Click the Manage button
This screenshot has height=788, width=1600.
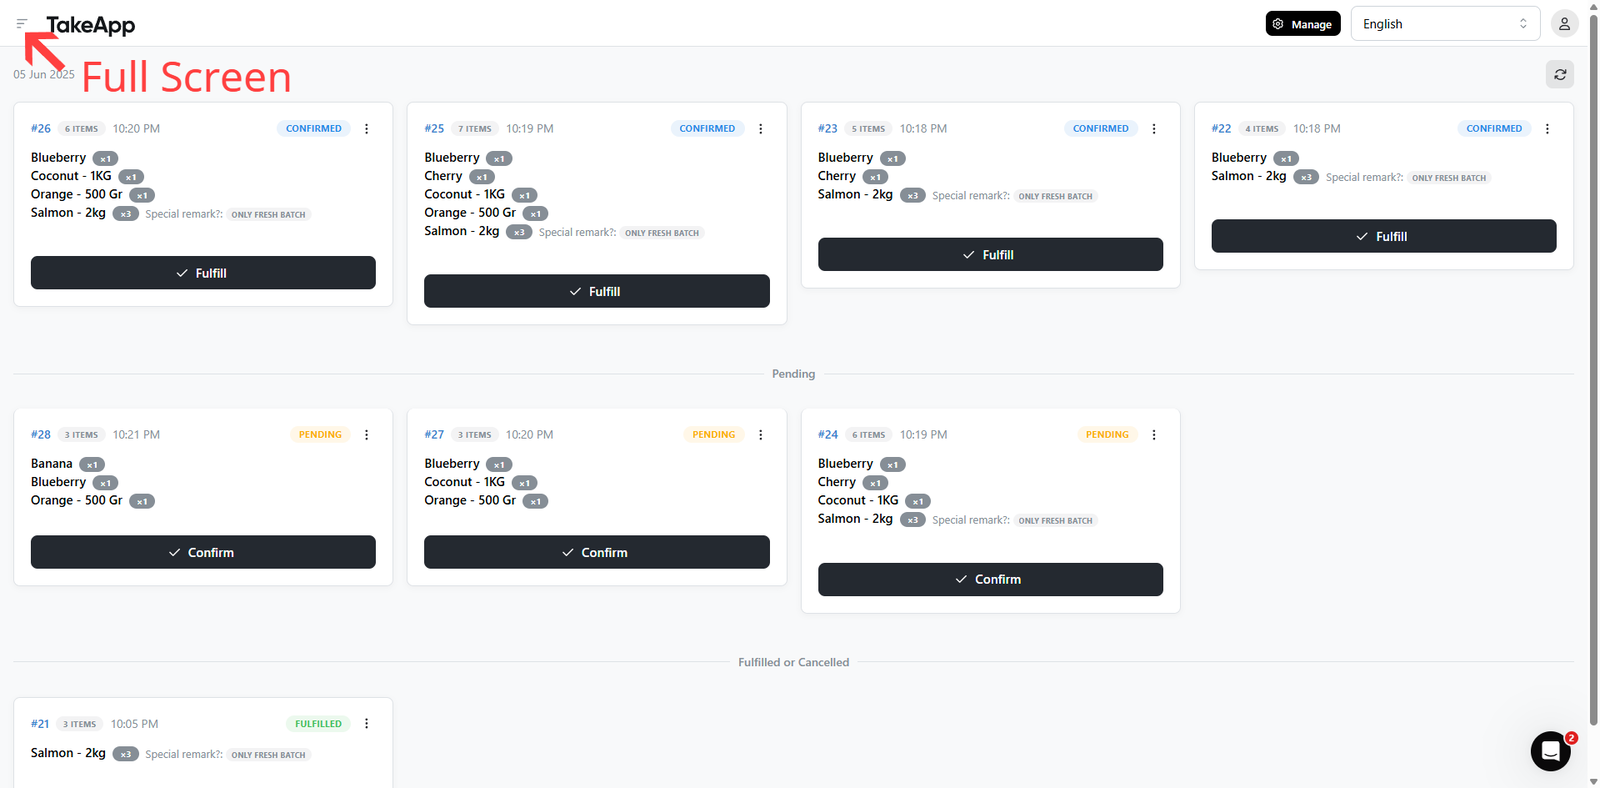[1303, 24]
